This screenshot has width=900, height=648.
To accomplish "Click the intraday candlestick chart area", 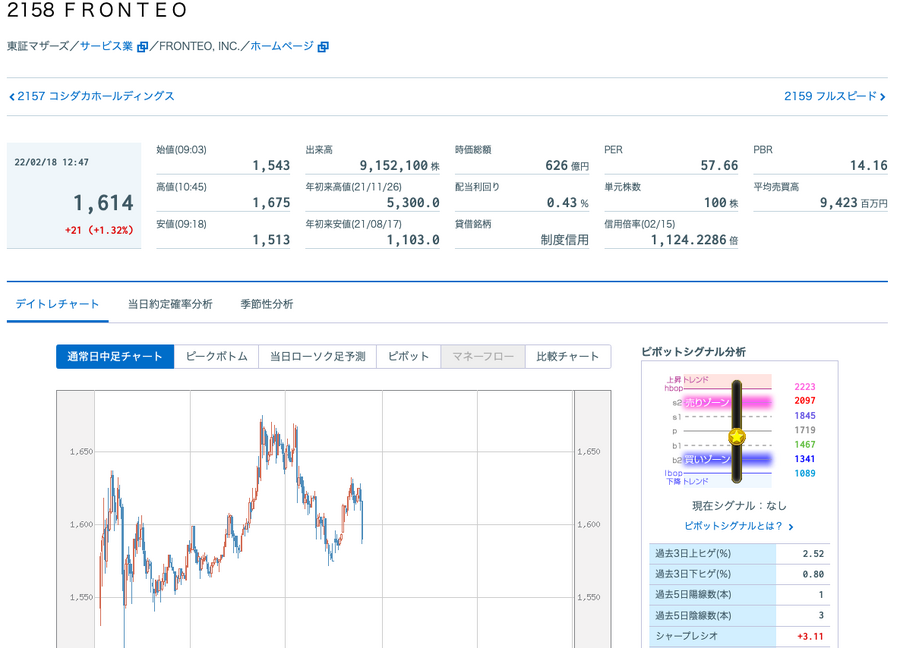I will [x=334, y=519].
